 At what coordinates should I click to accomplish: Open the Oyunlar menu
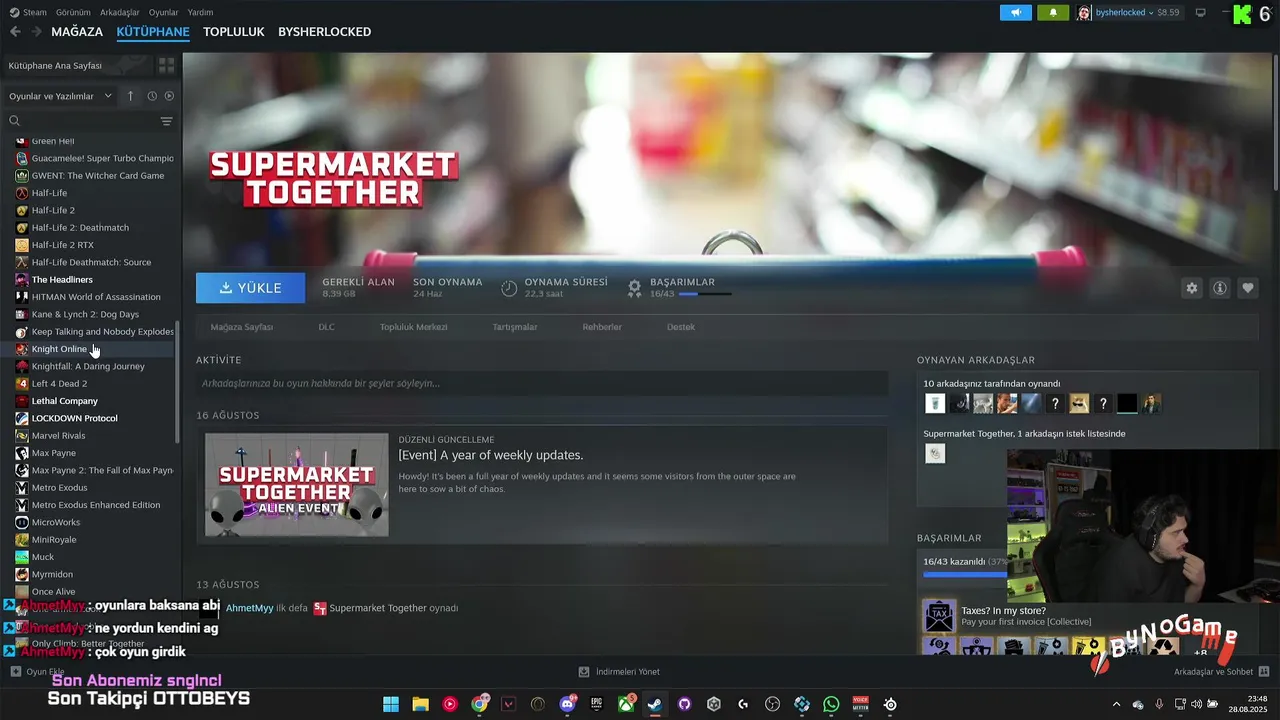(164, 12)
